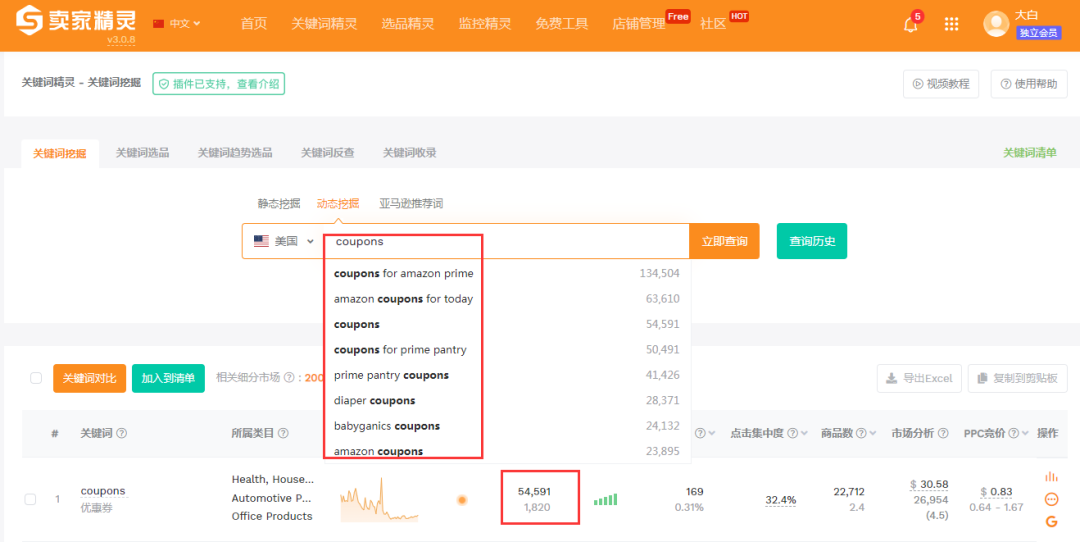Click the green signal bars in the coupons row
This screenshot has height=542, width=1080.
[605, 499]
